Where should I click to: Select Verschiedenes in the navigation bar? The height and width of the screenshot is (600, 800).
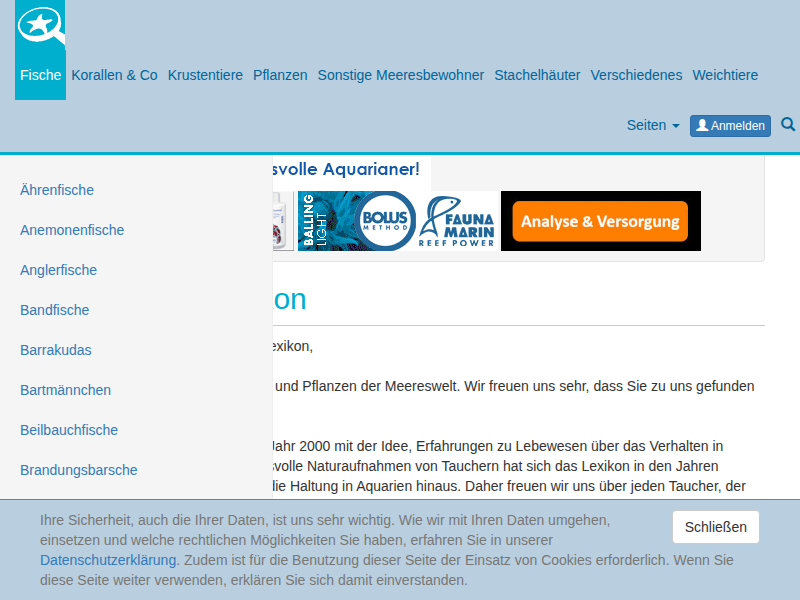636,75
